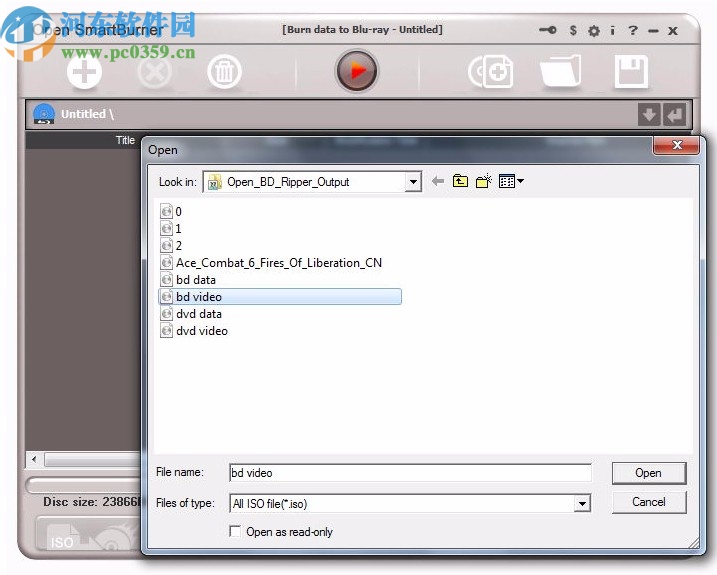Click the info 'i' icon
Viewport: 717px width, 575px height.
[612, 31]
